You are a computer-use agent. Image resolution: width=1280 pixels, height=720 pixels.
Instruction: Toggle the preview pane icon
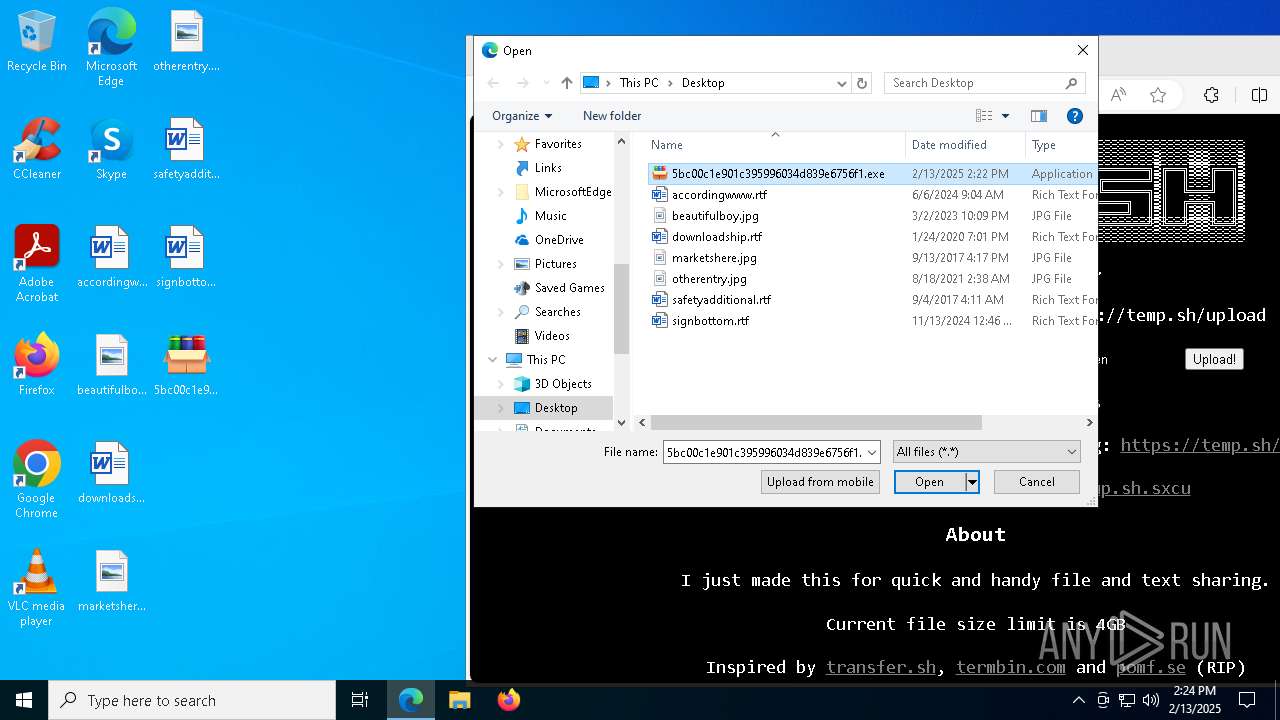click(x=1039, y=116)
